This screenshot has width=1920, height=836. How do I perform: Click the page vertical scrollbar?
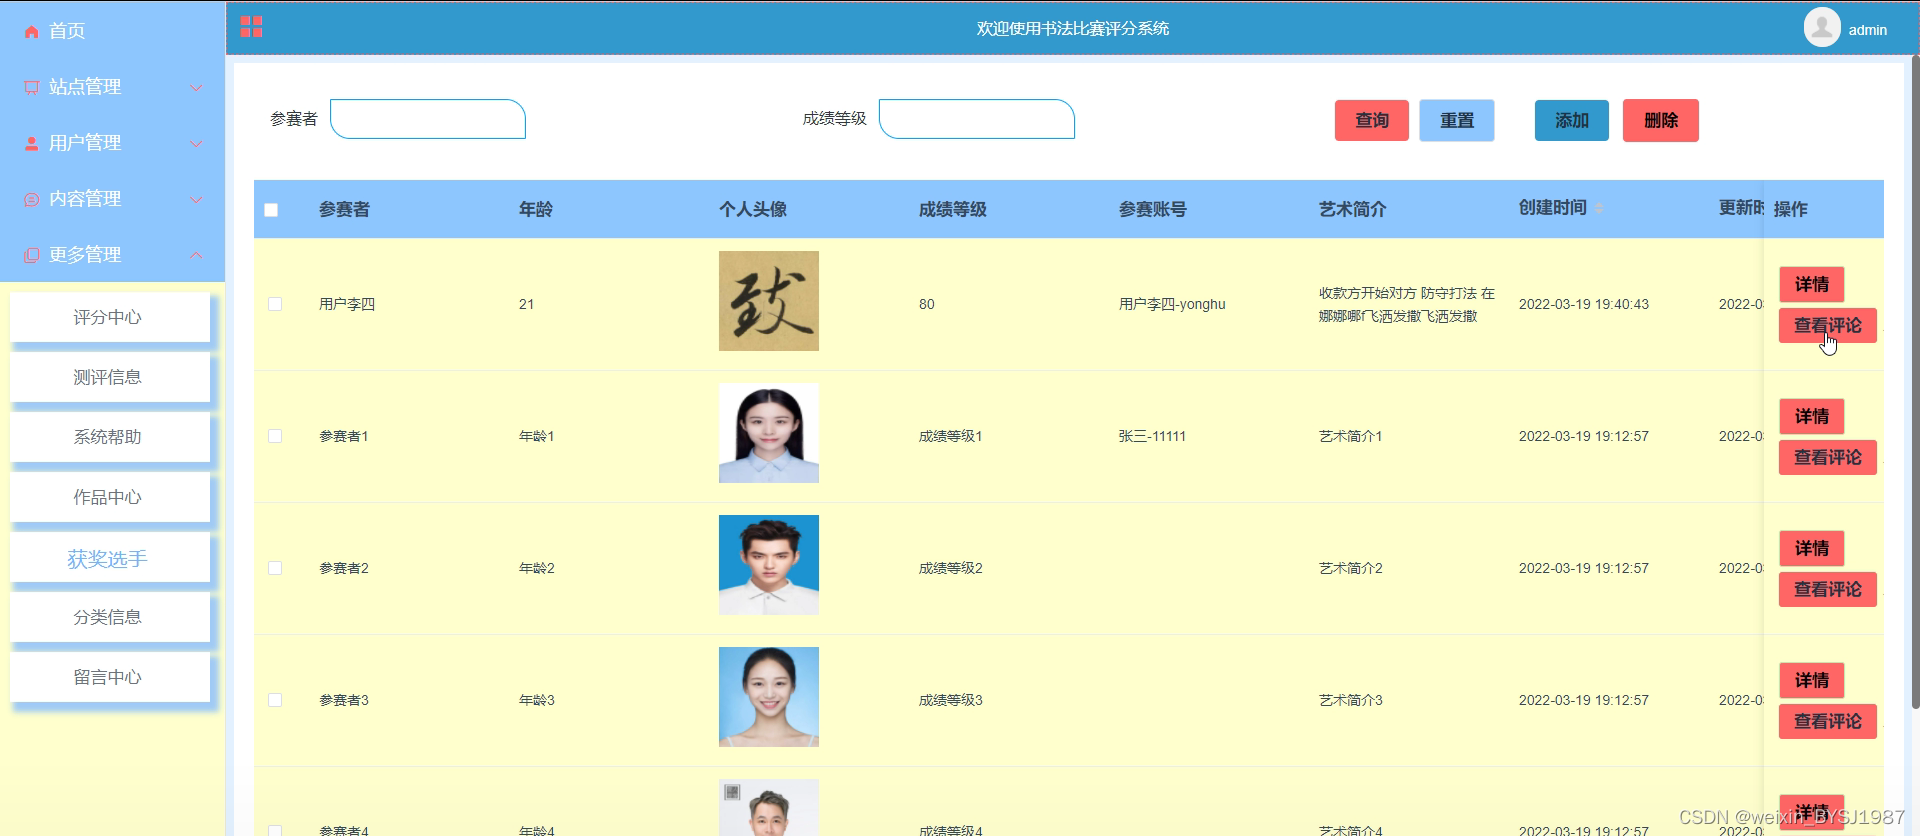[1914, 380]
